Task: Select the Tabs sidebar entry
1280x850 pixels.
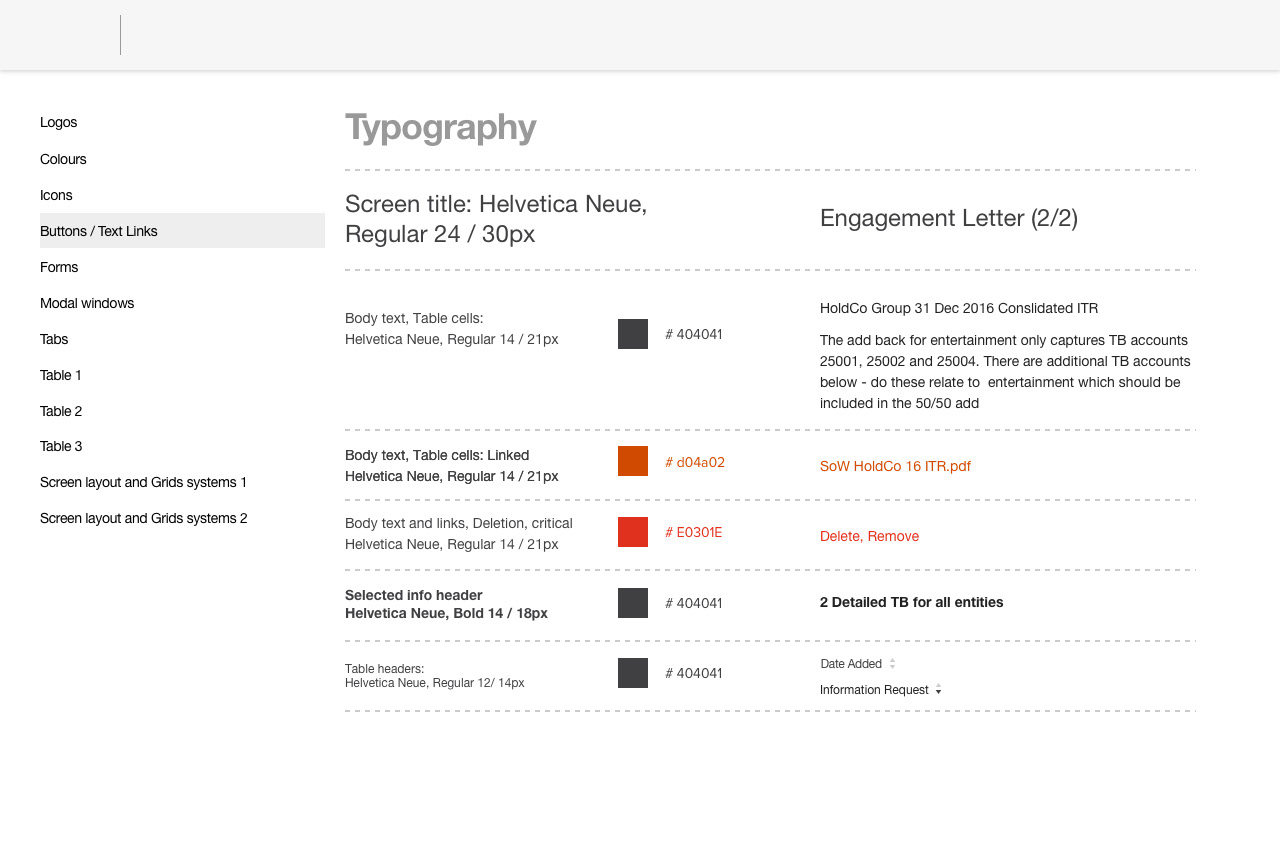Action: [54, 339]
